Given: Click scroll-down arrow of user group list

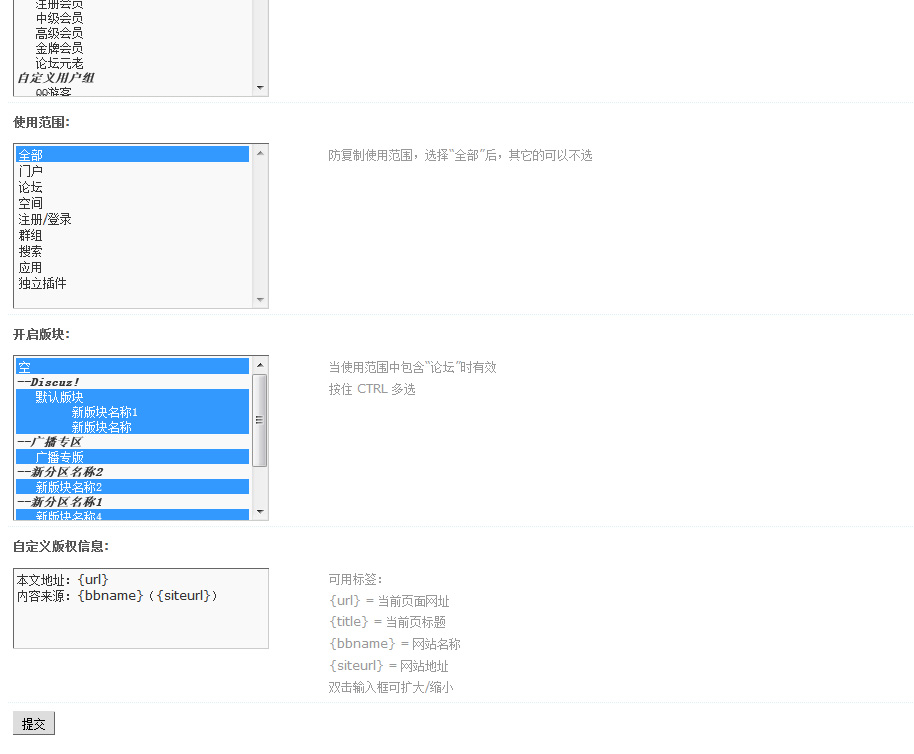Looking at the screenshot, I should 260,88.
